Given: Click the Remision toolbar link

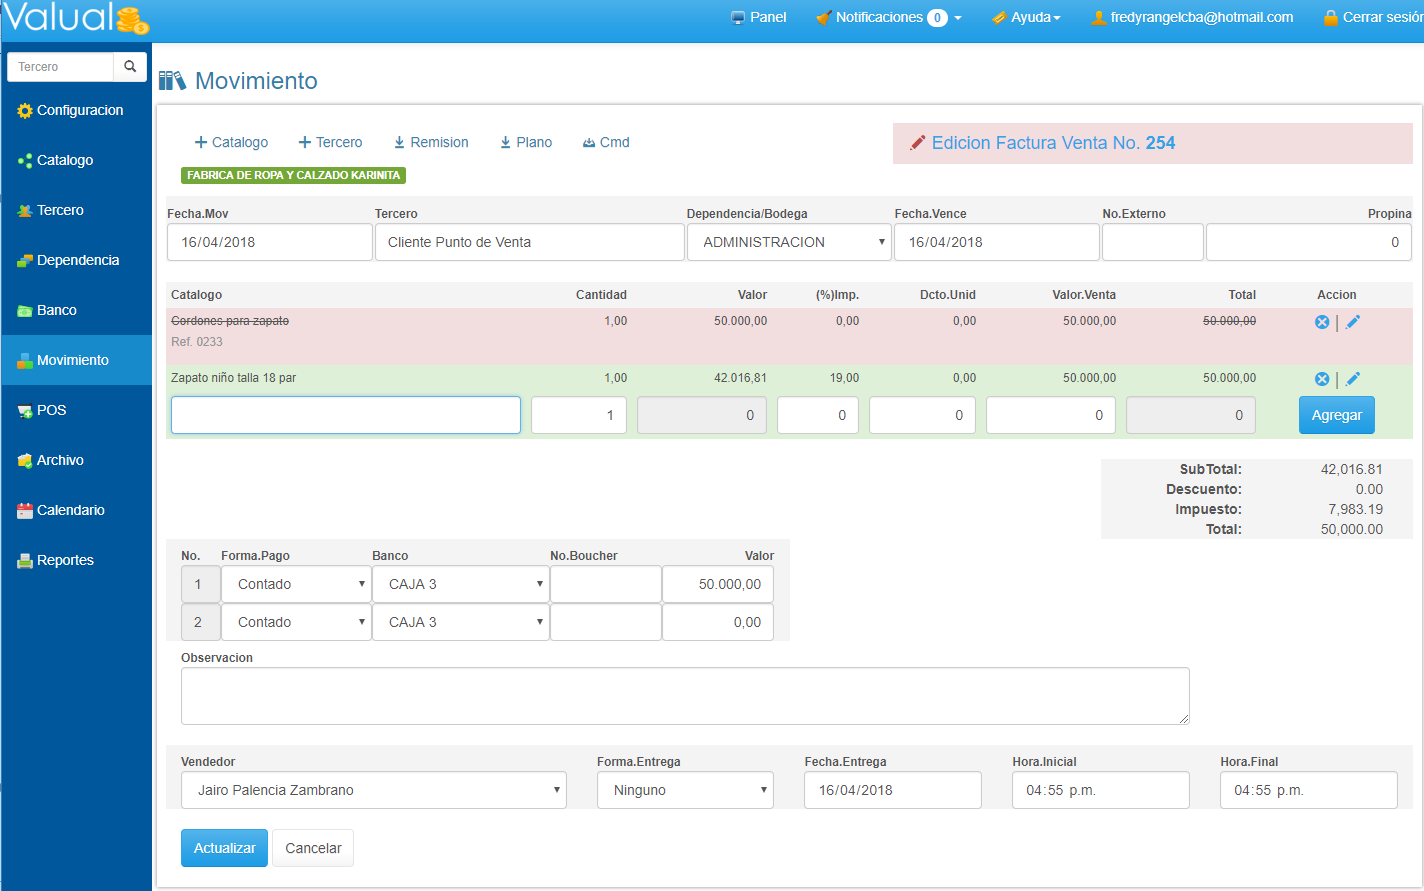Looking at the screenshot, I should coord(431,142).
